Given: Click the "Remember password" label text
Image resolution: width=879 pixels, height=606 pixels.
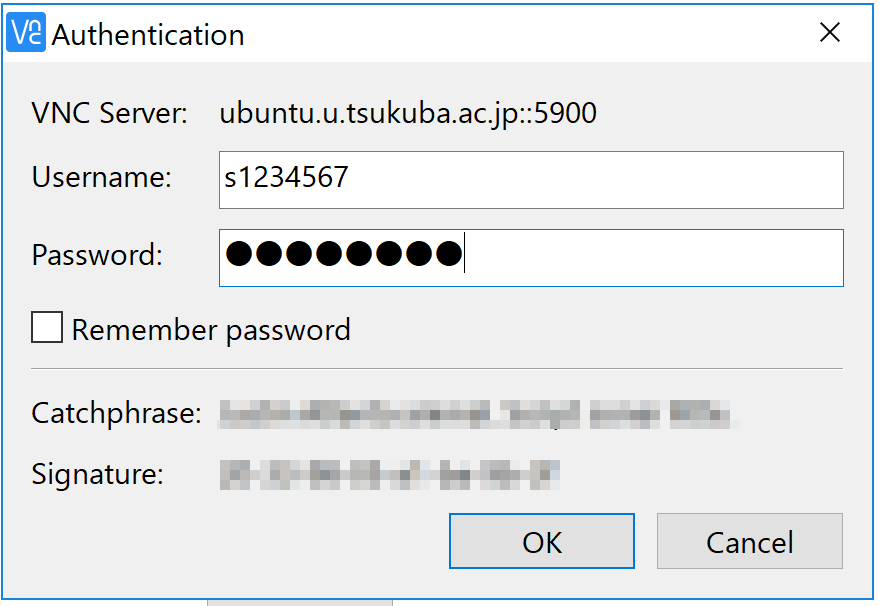Looking at the screenshot, I should point(211,330).
